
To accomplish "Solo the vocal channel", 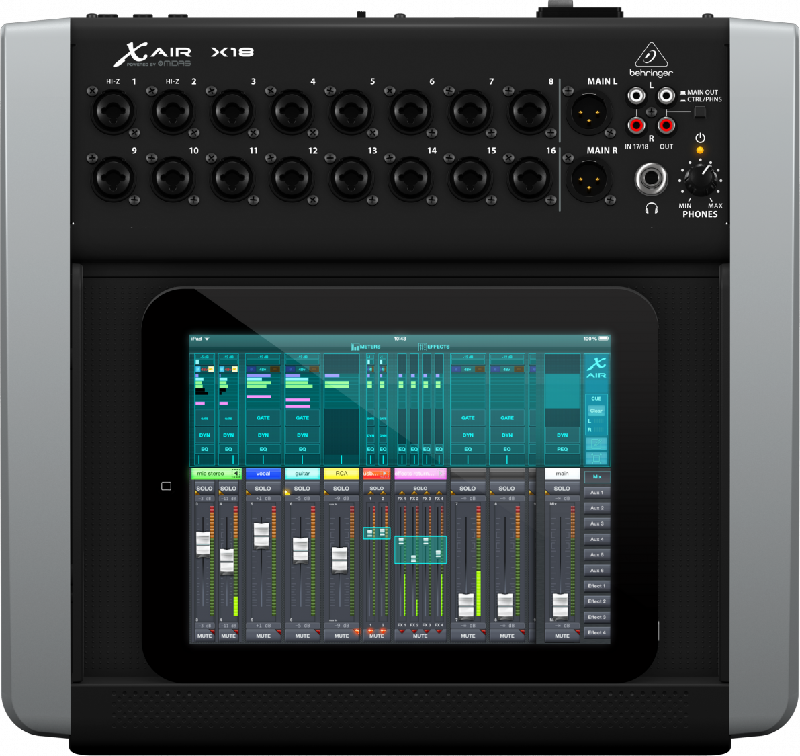I will [263, 488].
